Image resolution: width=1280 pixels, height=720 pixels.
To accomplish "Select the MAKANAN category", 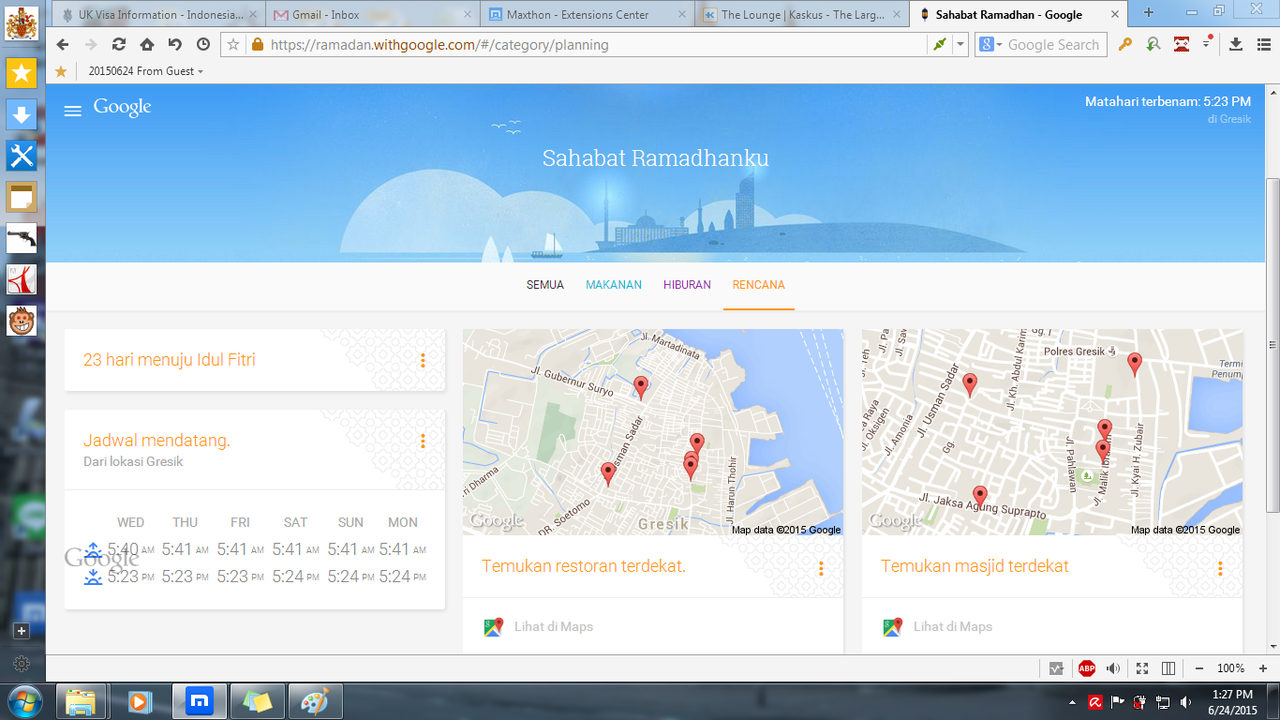I will point(614,285).
